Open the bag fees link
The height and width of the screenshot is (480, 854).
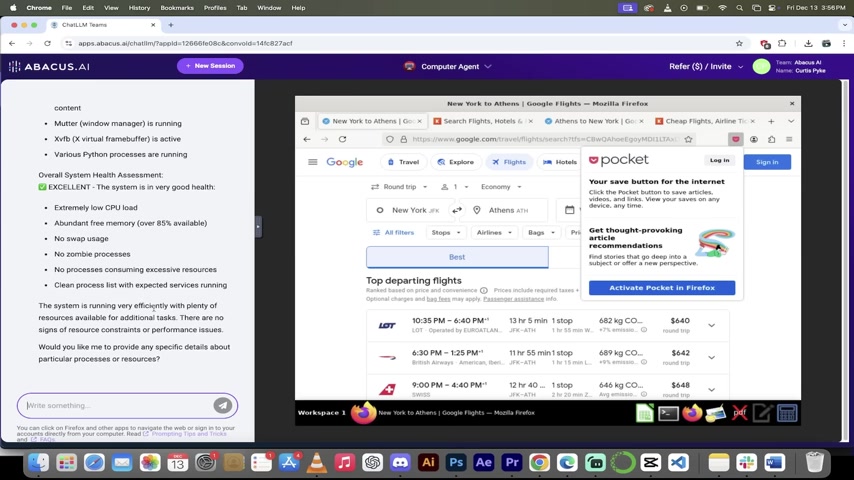click(438, 299)
